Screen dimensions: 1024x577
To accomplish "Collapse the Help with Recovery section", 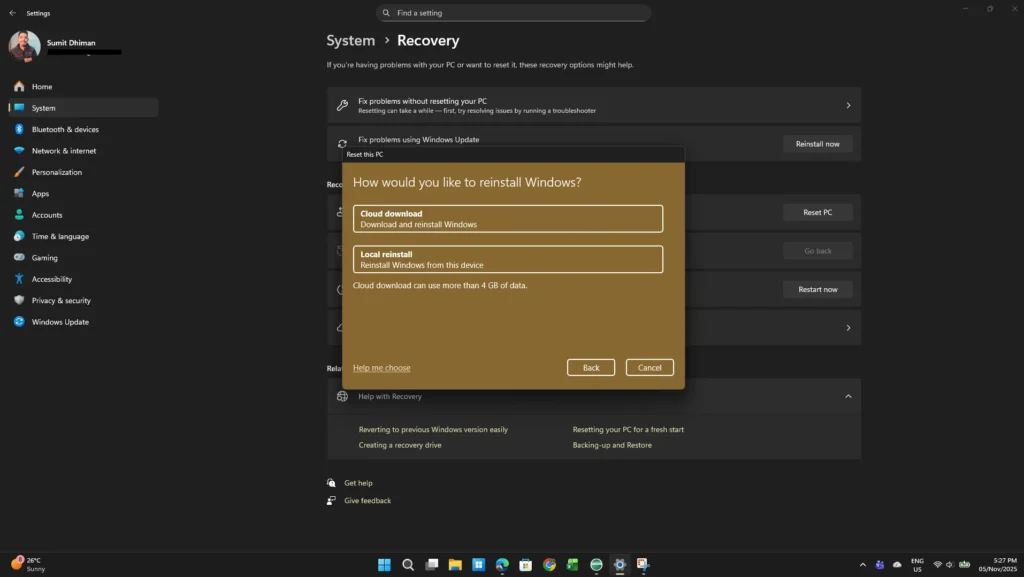I will (x=848, y=396).
